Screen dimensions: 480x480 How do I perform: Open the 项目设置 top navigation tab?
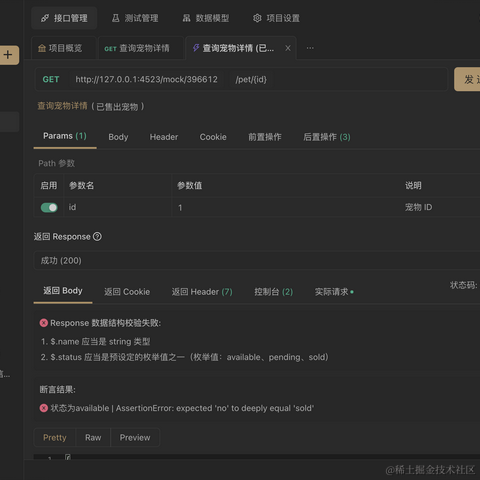click(276, 18)
